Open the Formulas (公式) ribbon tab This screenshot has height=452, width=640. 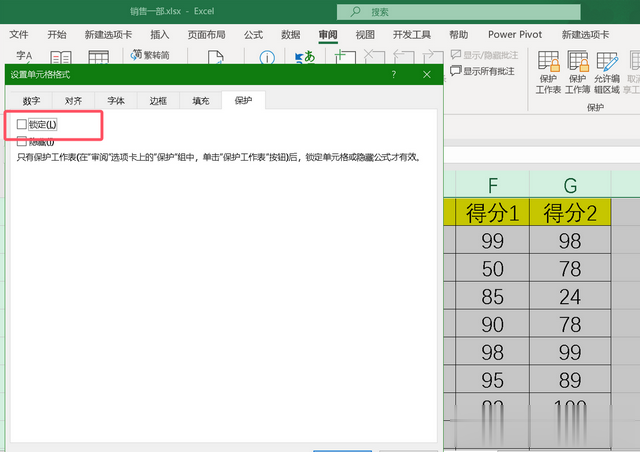[253, 35]
